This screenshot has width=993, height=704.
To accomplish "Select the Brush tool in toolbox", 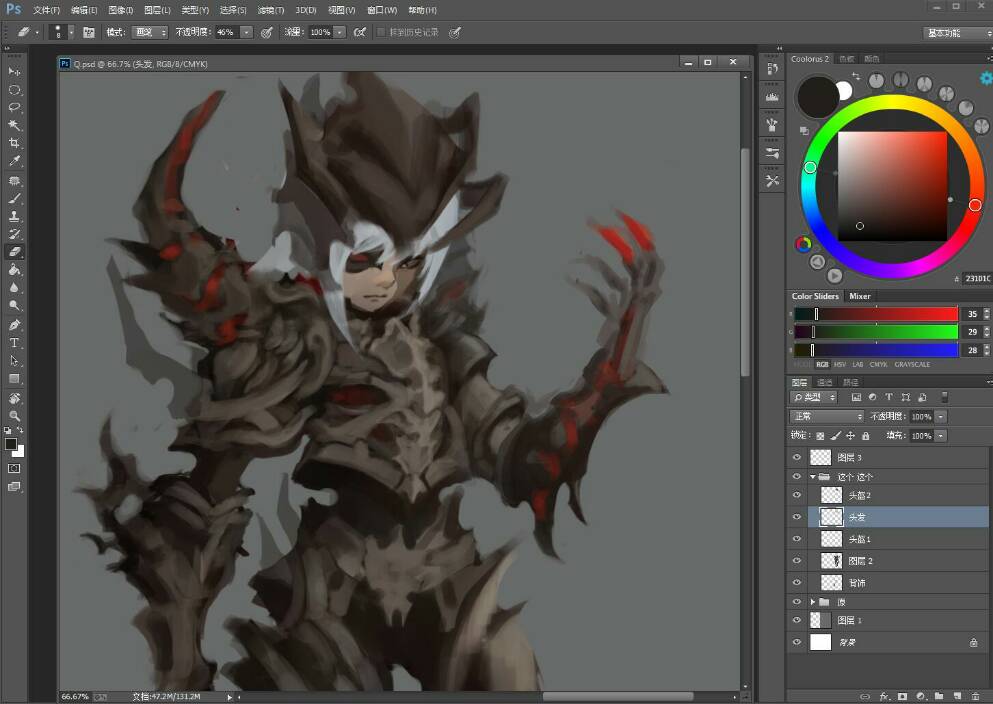I will point(14,198).
